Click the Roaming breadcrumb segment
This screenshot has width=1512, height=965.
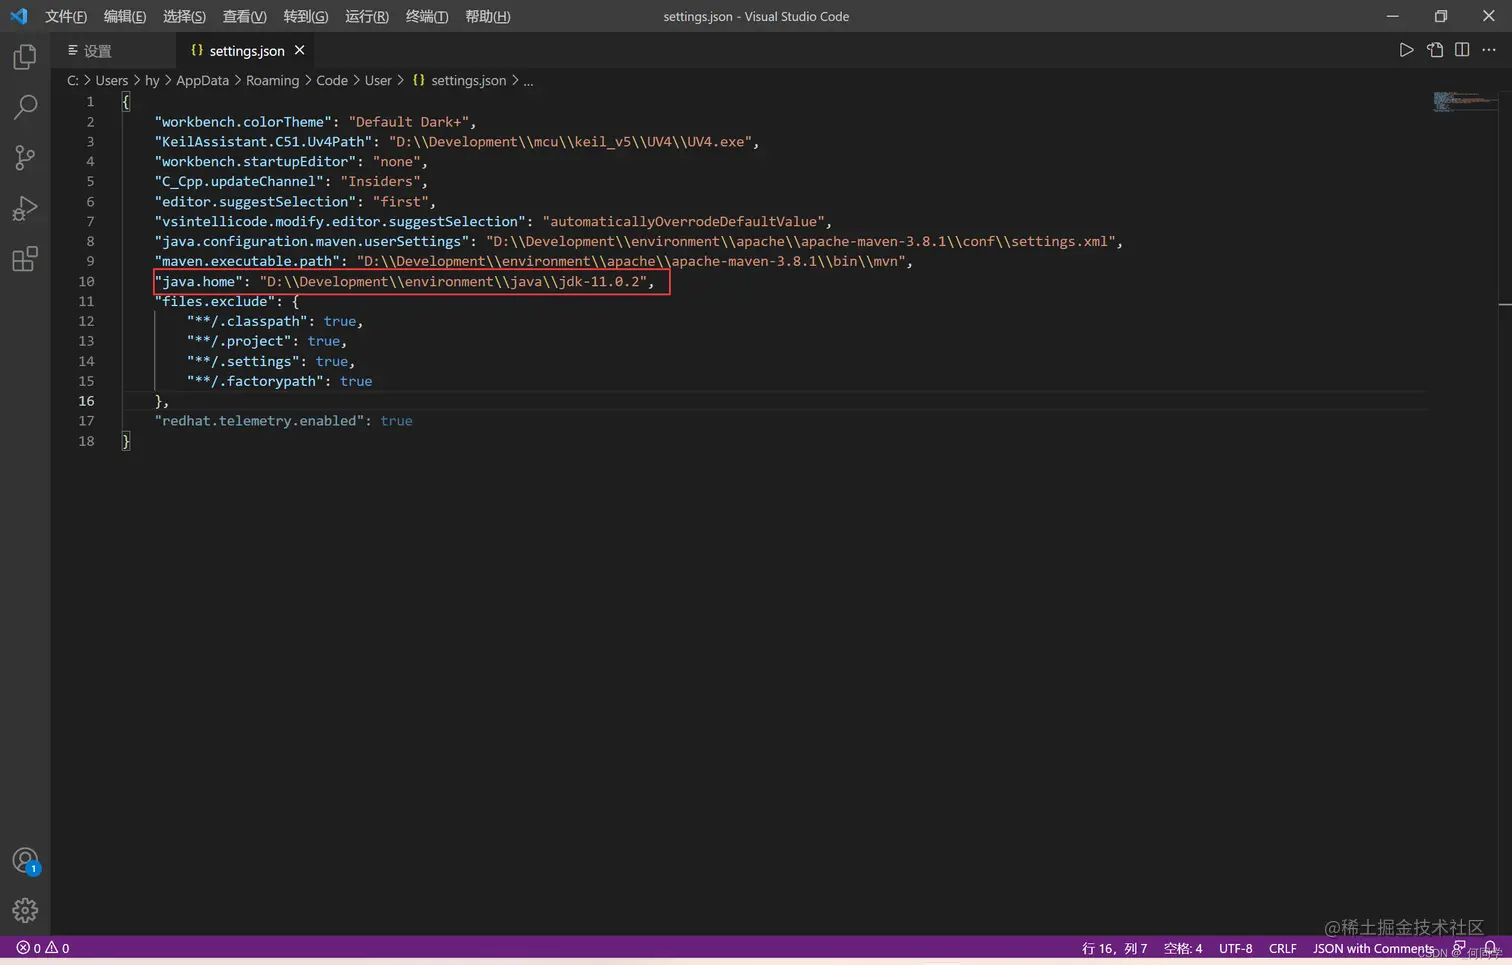pos(272,81)
